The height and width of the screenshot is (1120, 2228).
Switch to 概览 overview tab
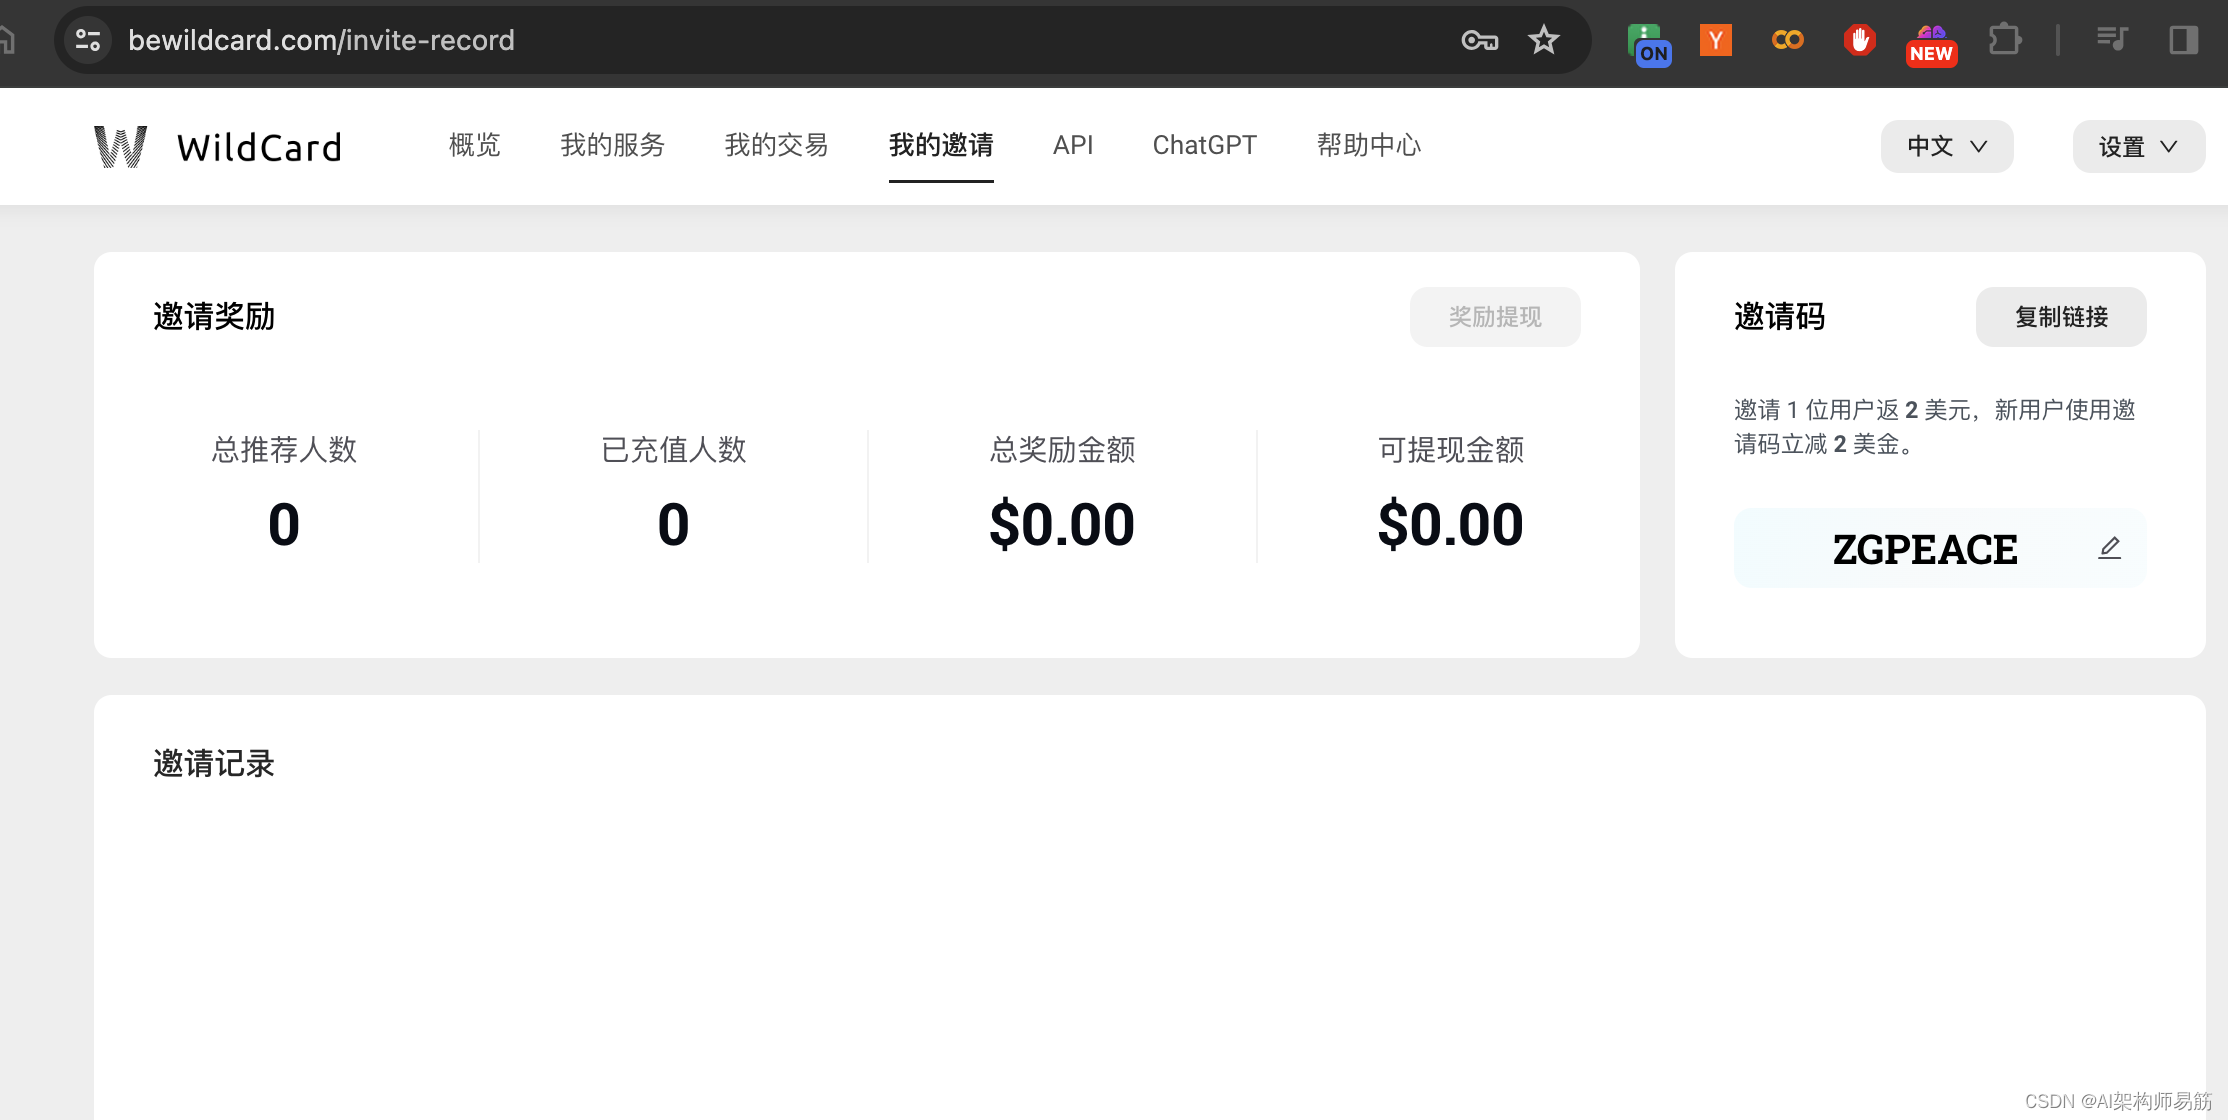[478, 143]
